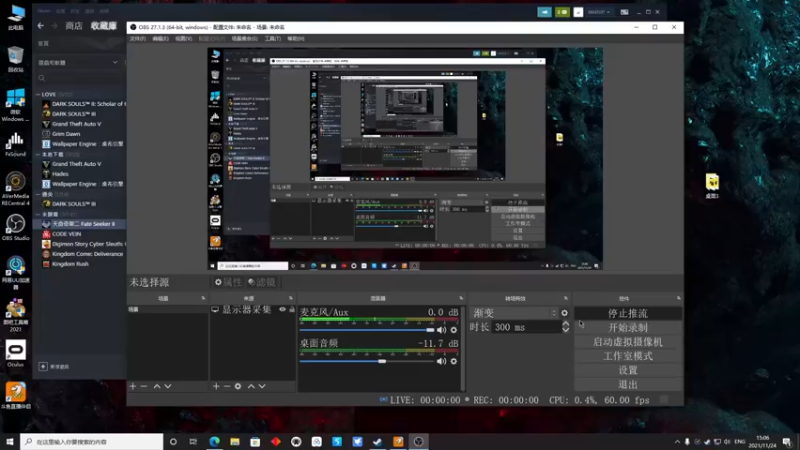Viewport: 800px width, 450px height.
Task: Remove scene using the minus icon
Action: [144, 386]
